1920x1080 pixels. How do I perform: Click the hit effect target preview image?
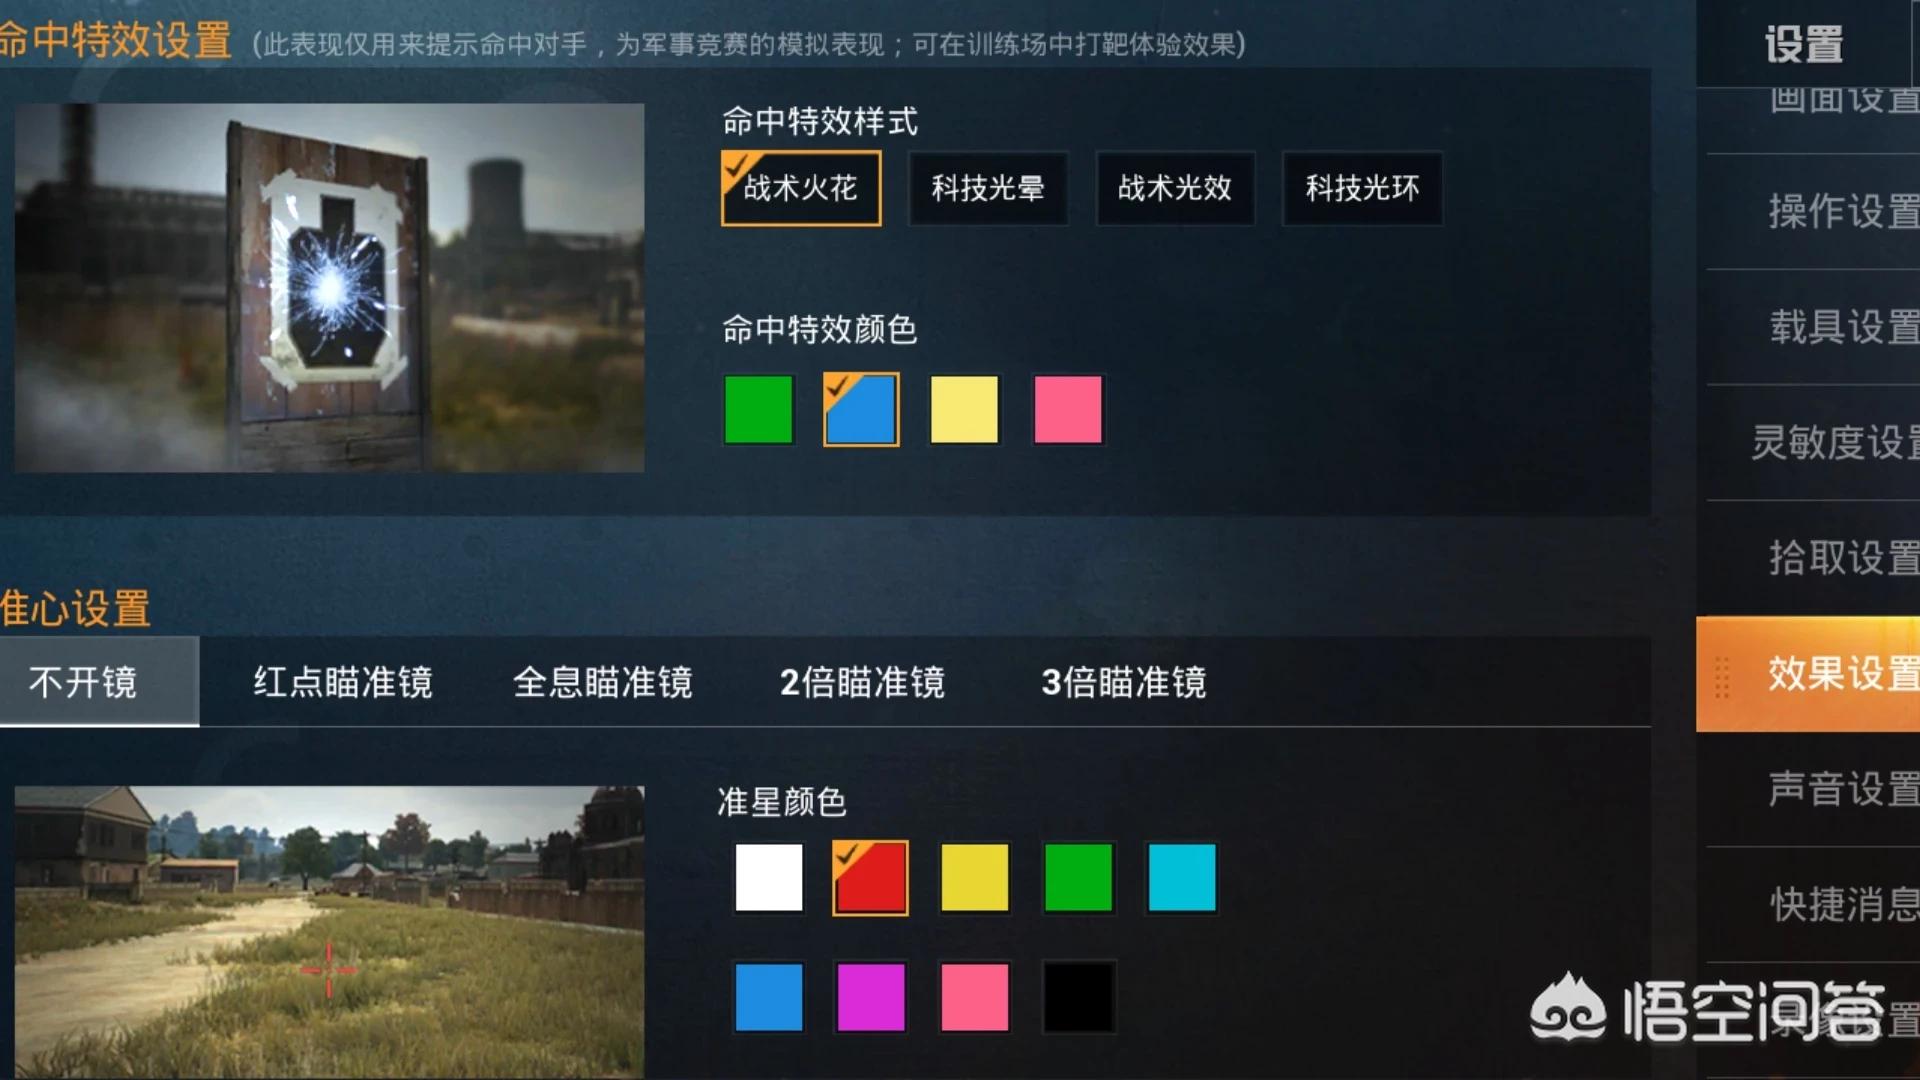click(x=329, y=287)
